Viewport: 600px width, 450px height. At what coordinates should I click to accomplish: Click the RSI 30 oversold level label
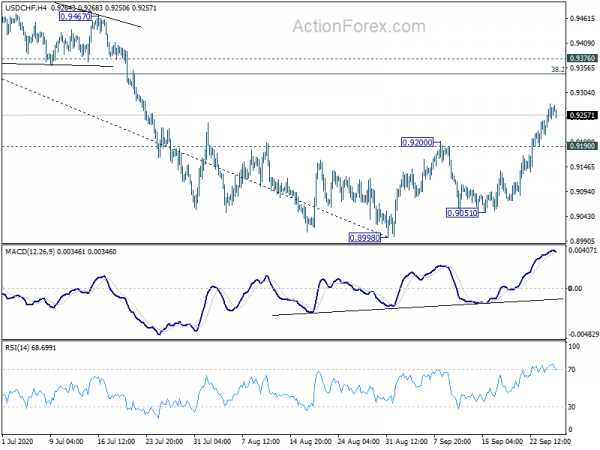pyautogui.click(x=572, y=407)
